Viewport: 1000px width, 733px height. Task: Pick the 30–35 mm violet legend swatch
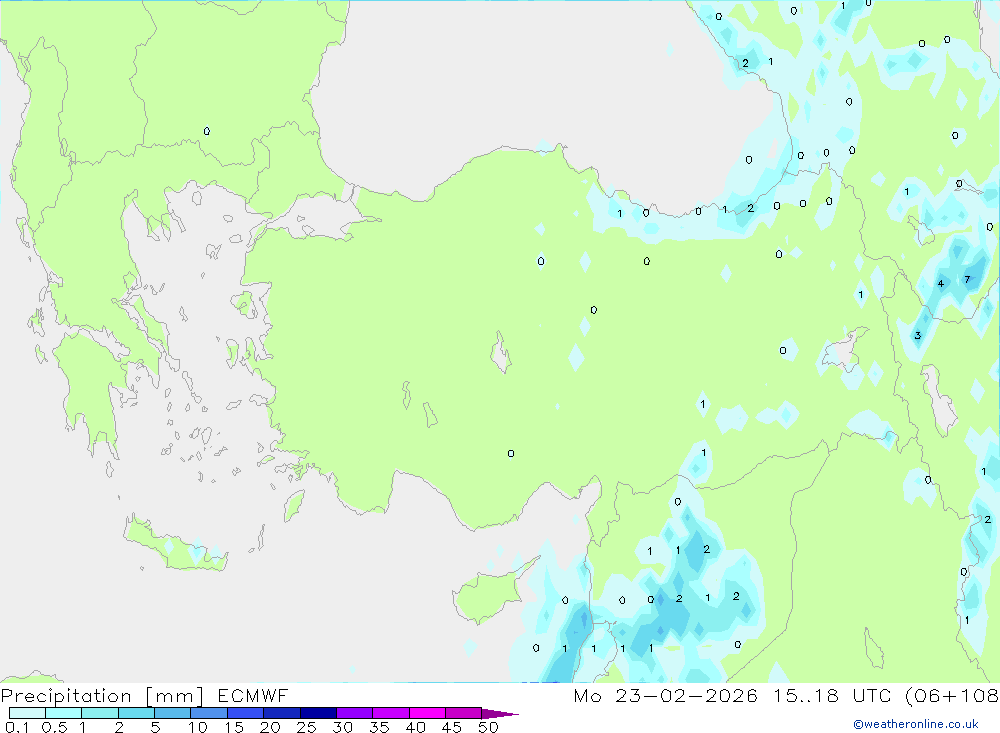355,713
